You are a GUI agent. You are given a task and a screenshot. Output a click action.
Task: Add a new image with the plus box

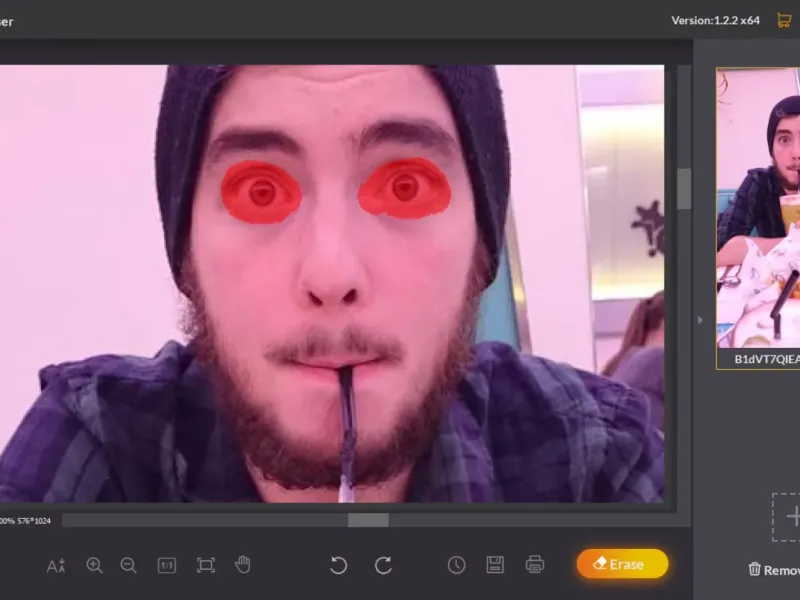[786, 517]
